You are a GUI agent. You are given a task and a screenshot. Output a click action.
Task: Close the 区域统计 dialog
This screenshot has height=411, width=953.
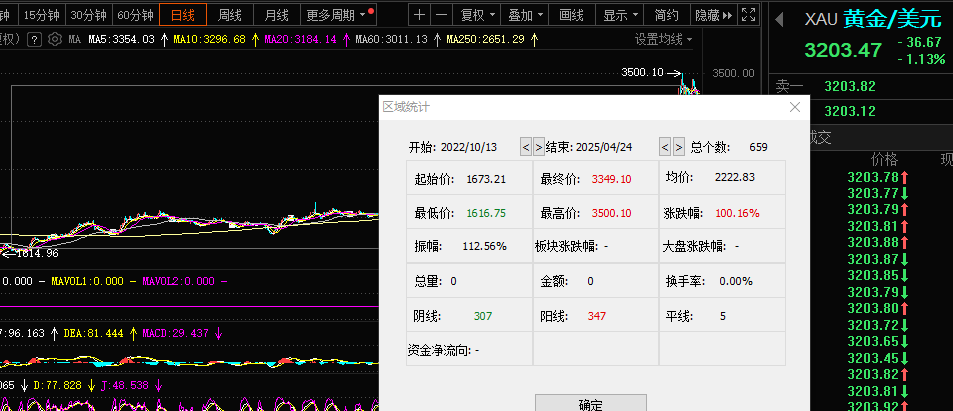[794, 107]
